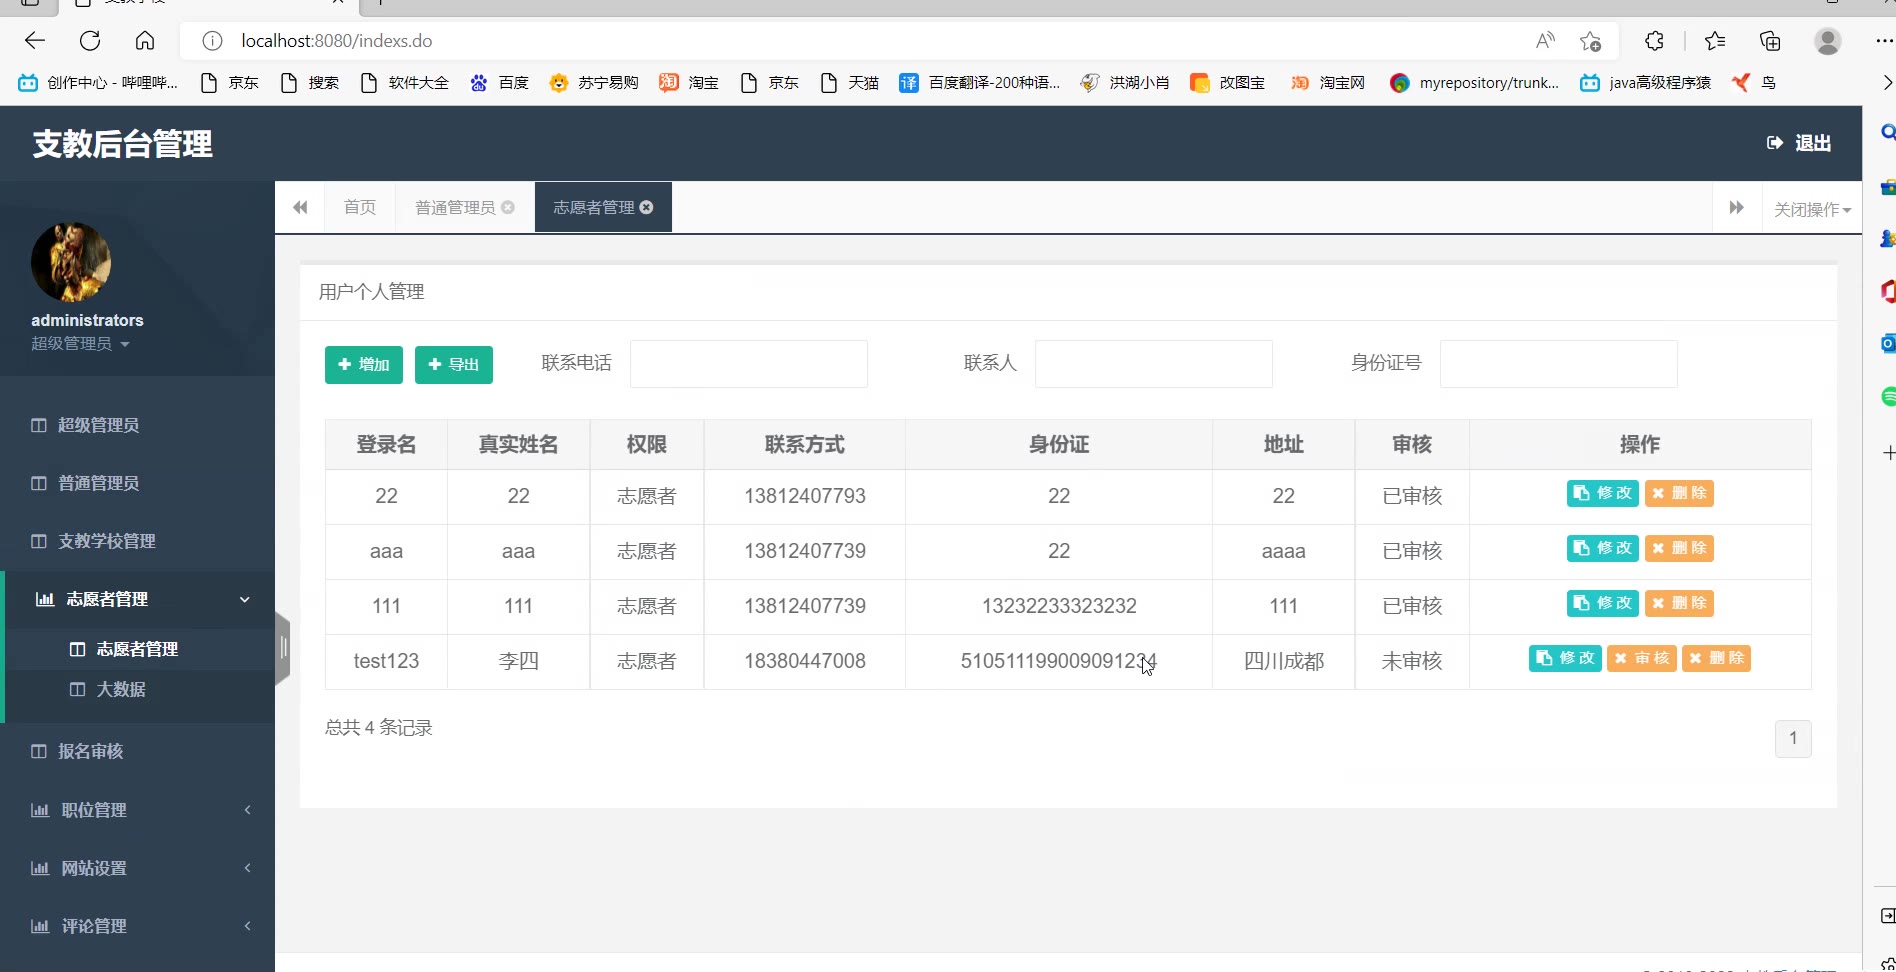Expand the 网站设置 sidebar section
Image resolution: width=1896 pixels, height=972 pixels.
137,868
